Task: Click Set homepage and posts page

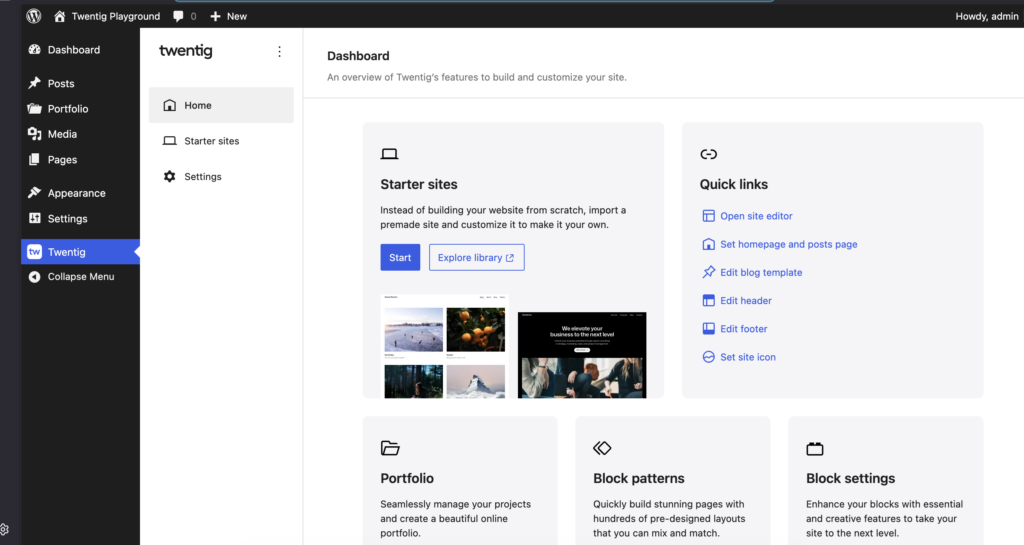Action: [x=788, y=244]
